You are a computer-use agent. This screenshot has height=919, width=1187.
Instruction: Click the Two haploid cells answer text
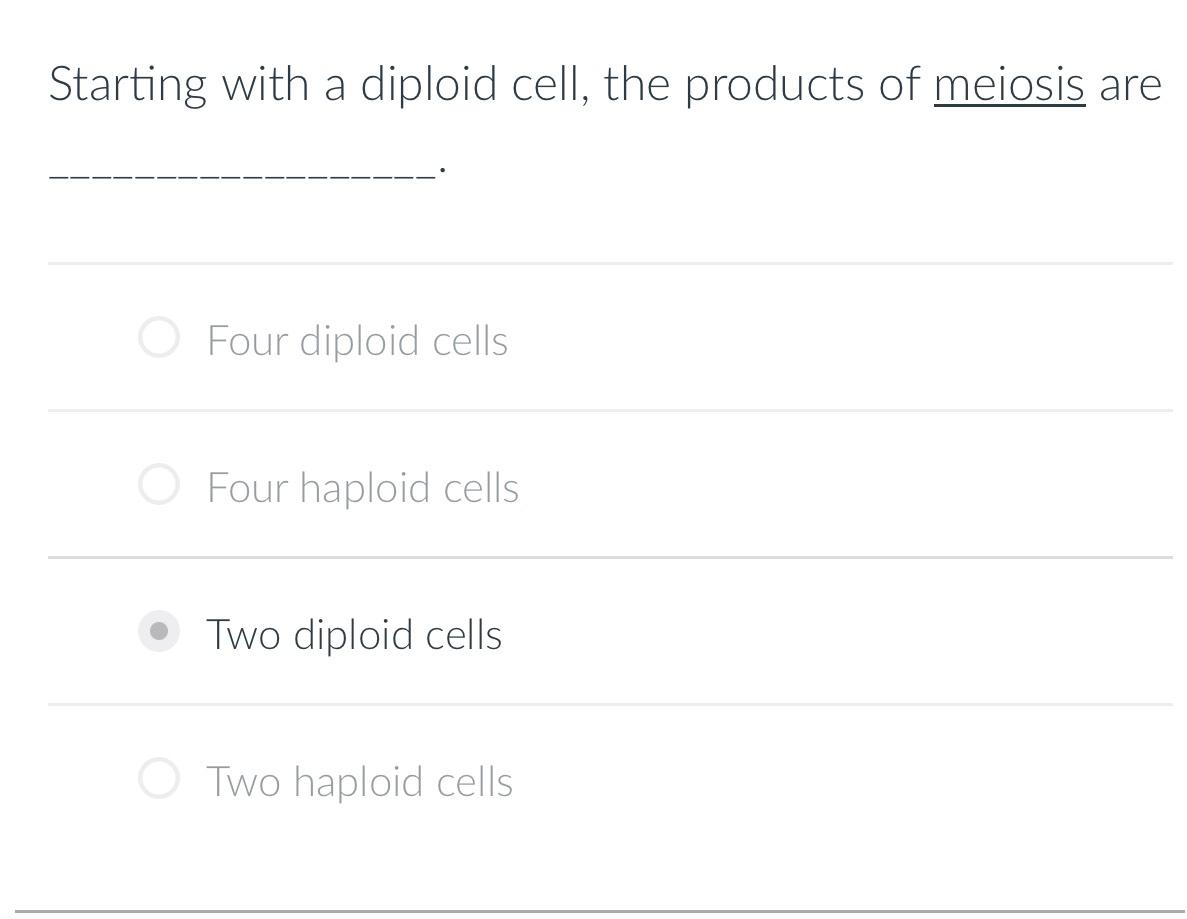tap(359, 781)
